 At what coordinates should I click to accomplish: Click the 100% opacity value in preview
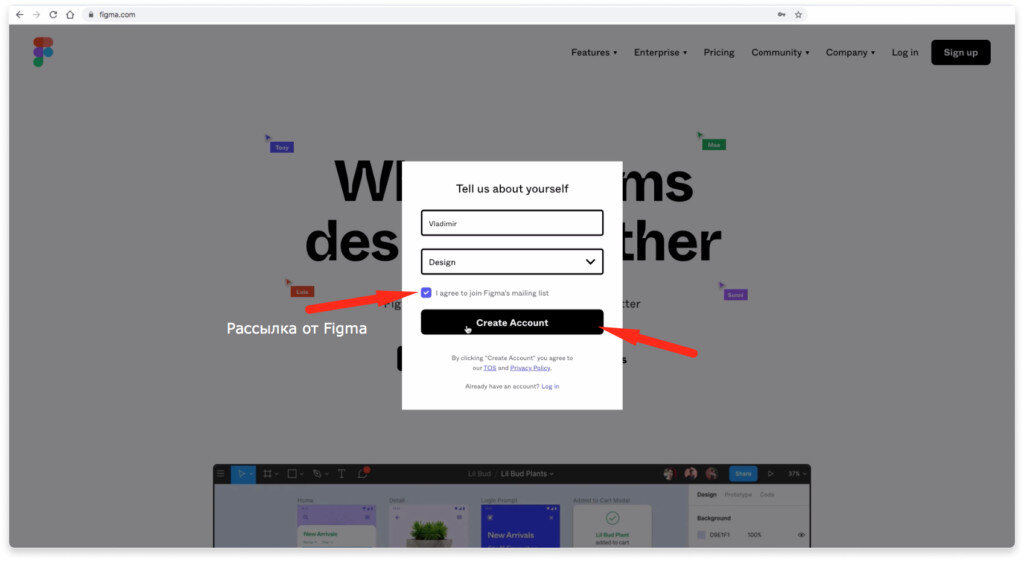click(754, 535)
